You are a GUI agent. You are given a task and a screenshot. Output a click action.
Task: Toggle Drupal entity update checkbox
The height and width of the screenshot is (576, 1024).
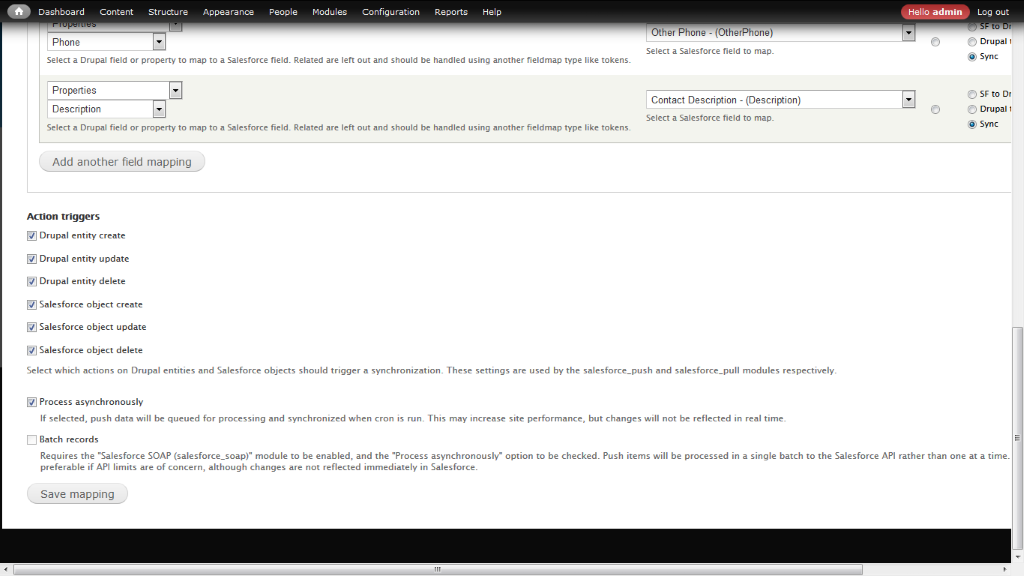pyautogui.click(x=31, y=259)
